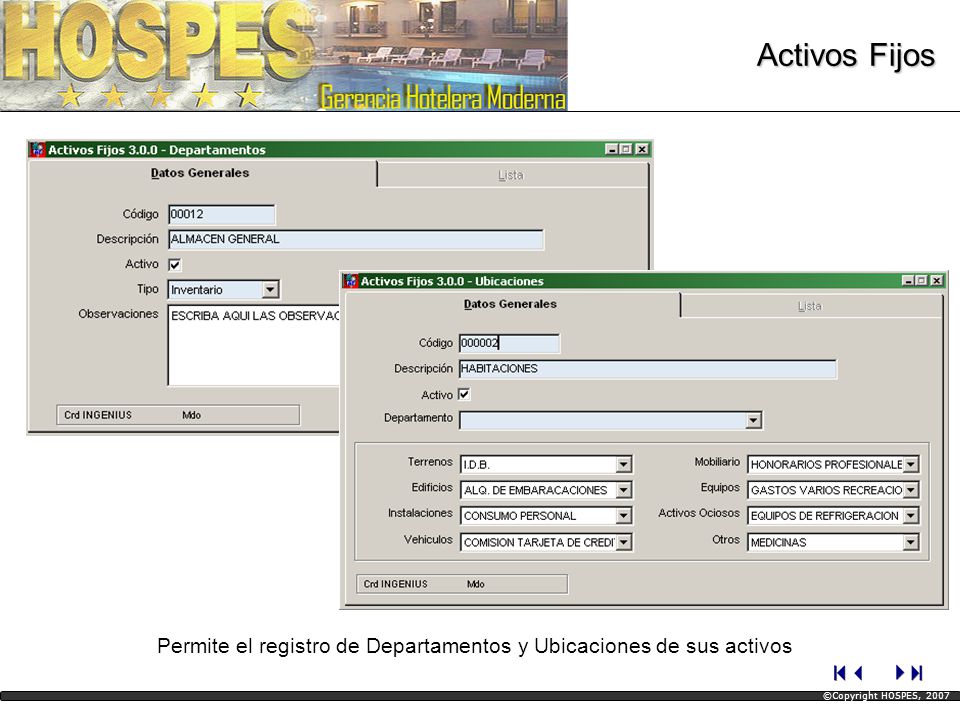960x720 pixels.
Task: Close the Ubicaciones window
Action: pyautogui.click(x=936, y=280)
